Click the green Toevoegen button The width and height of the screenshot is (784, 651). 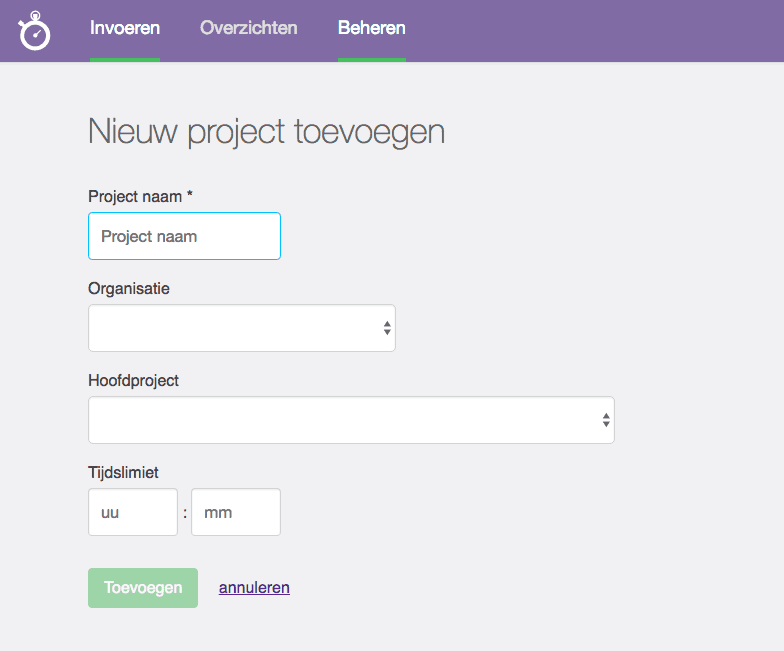point(143,588)
